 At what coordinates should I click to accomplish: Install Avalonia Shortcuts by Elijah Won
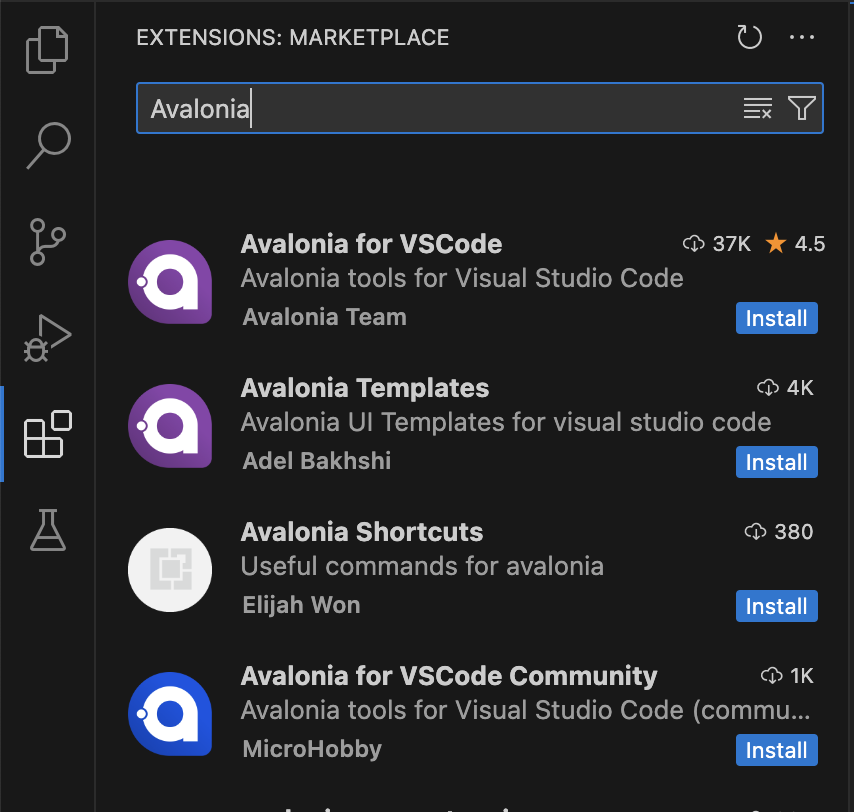(776, 606)
